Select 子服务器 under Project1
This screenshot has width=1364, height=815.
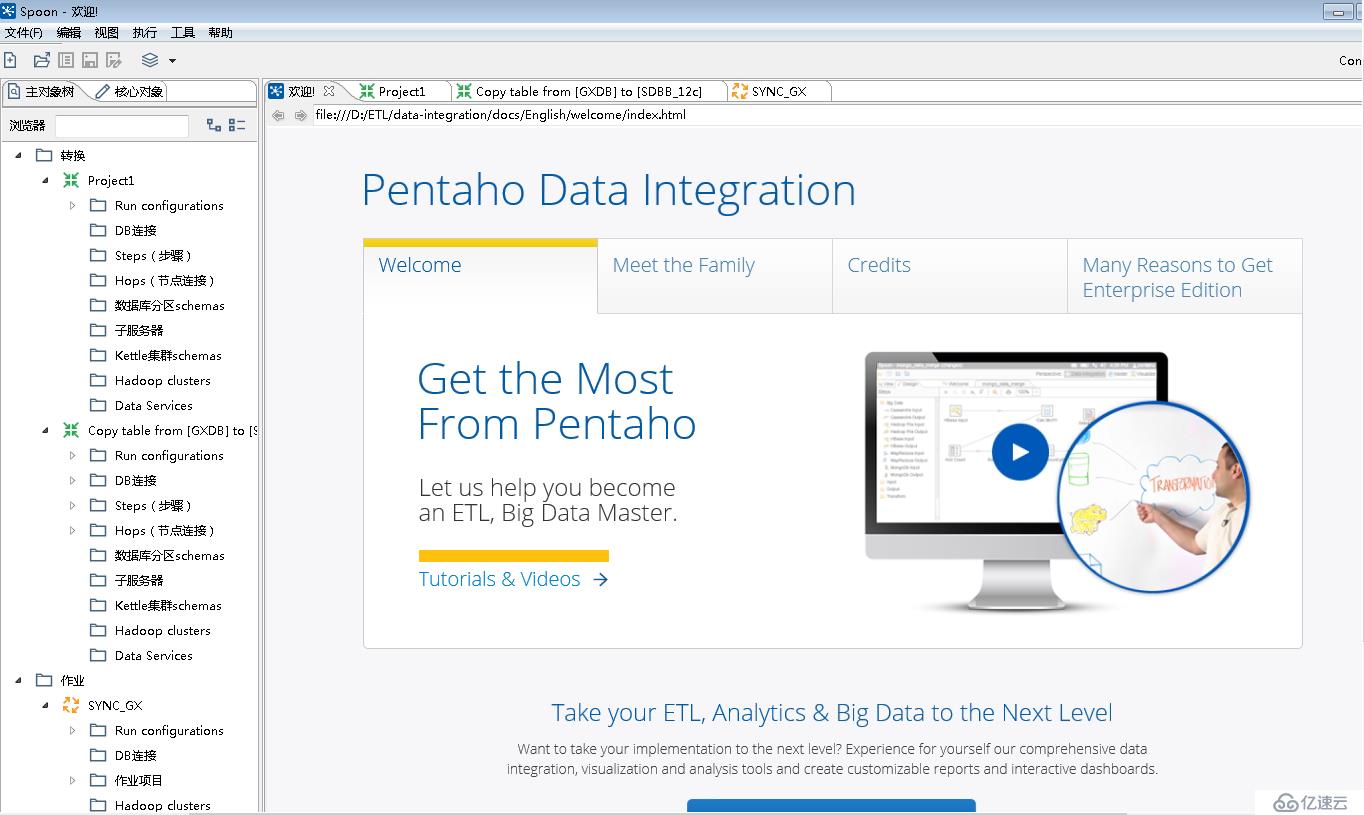click(x=139, y=330)
